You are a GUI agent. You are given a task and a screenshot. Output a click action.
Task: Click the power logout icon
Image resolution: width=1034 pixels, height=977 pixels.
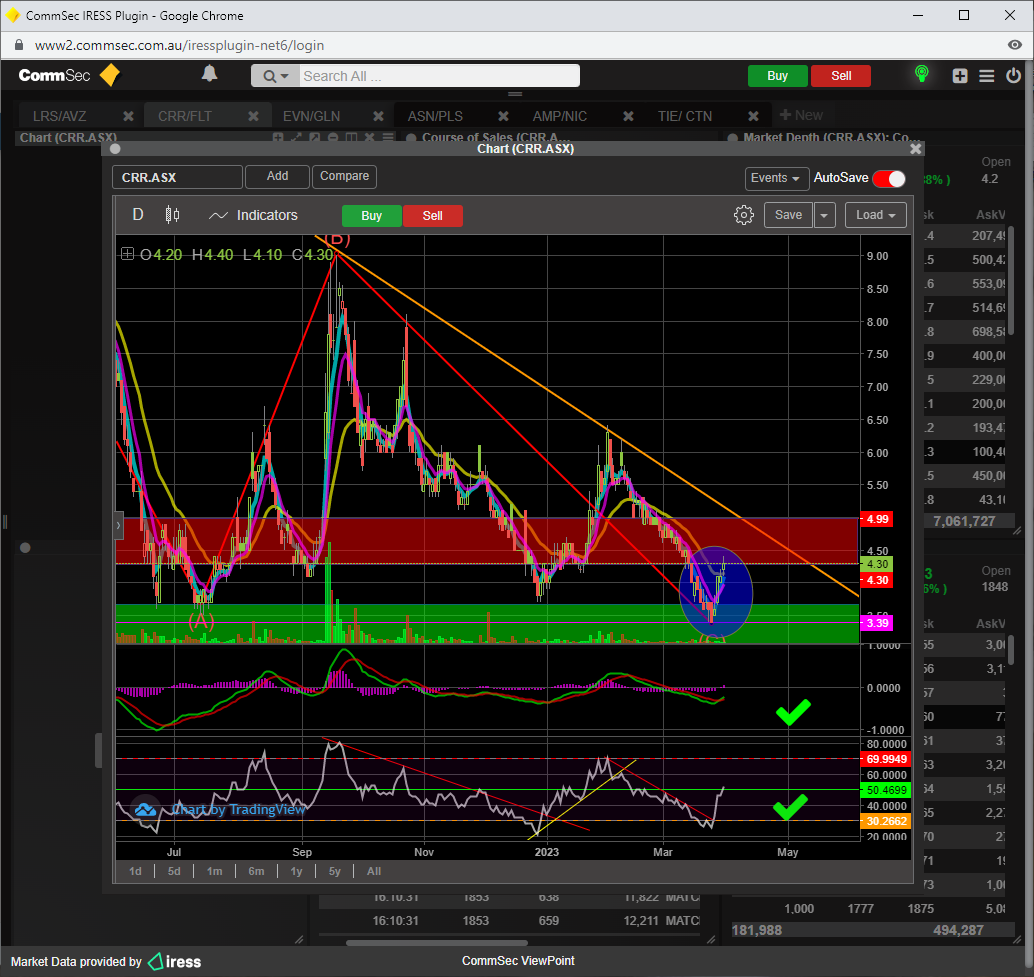1014,76
